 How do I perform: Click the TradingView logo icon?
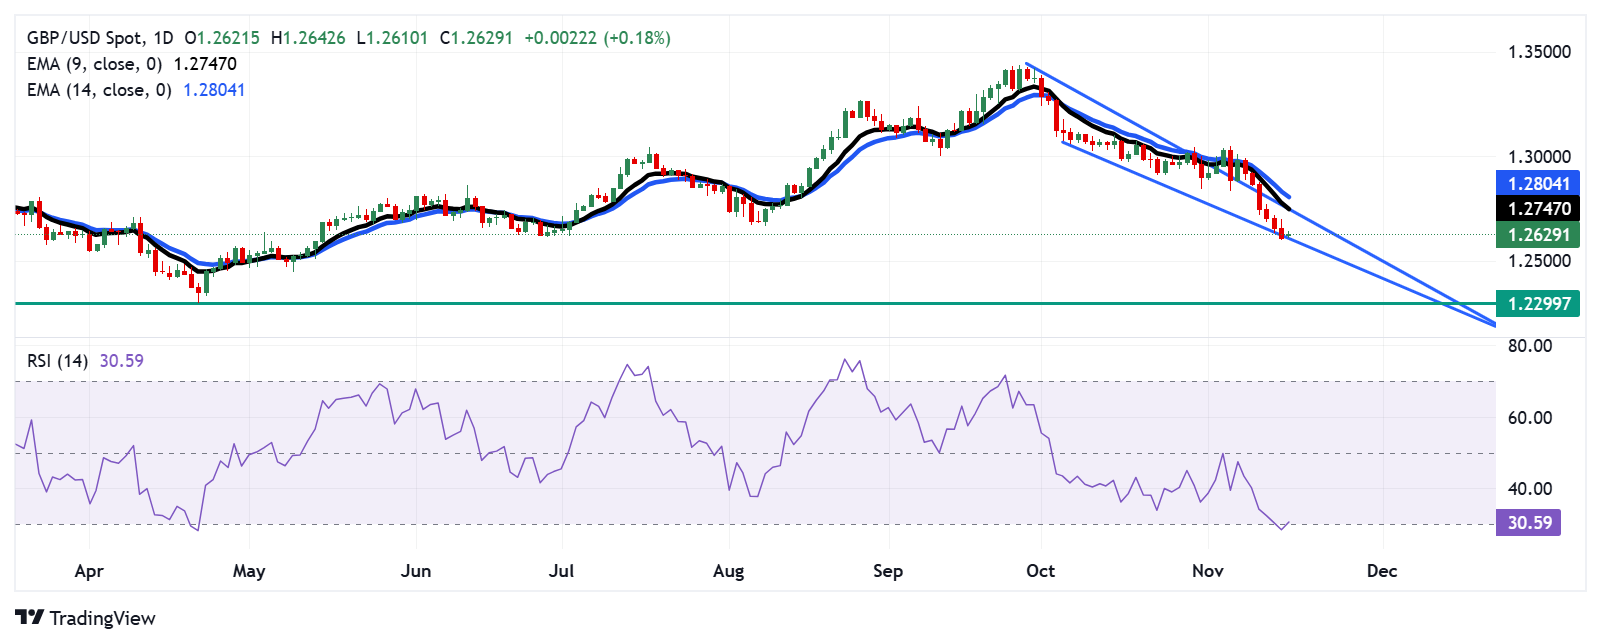click(x=29, y=617)
